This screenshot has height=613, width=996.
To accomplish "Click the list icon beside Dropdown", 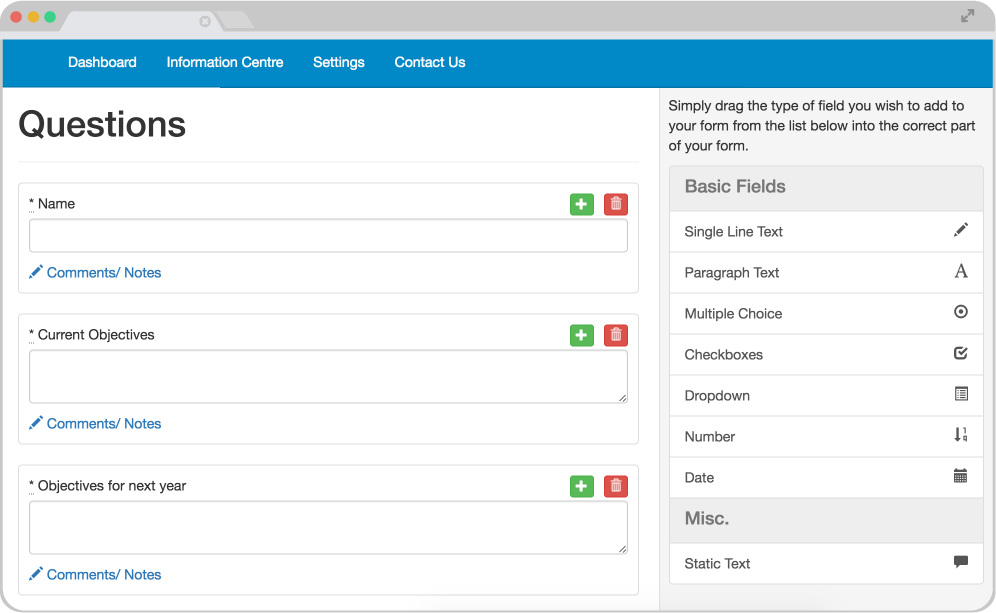I will tap(961, 394).
